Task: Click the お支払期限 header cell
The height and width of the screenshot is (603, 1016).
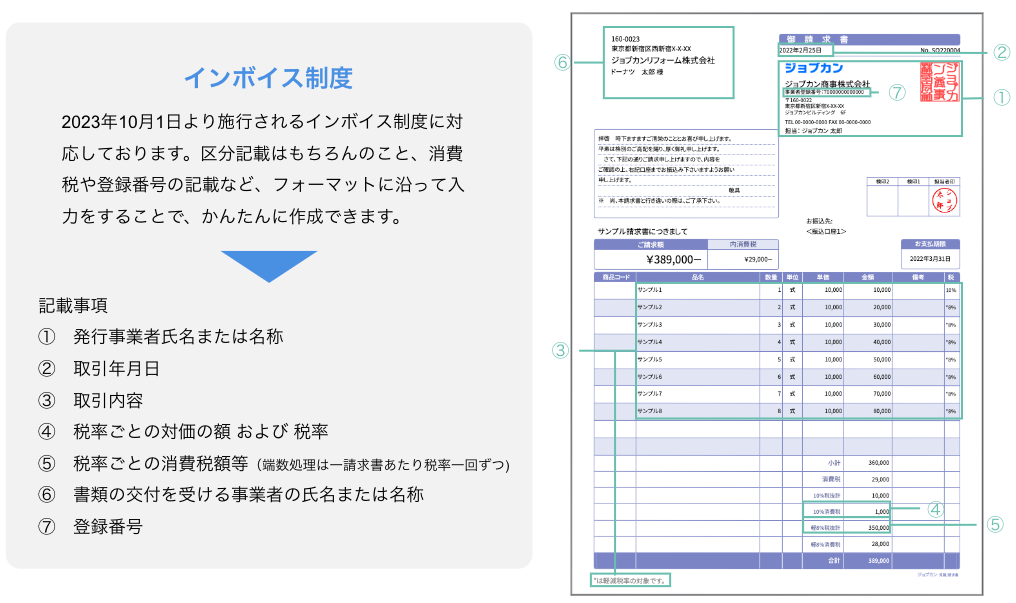Action: 930,244
